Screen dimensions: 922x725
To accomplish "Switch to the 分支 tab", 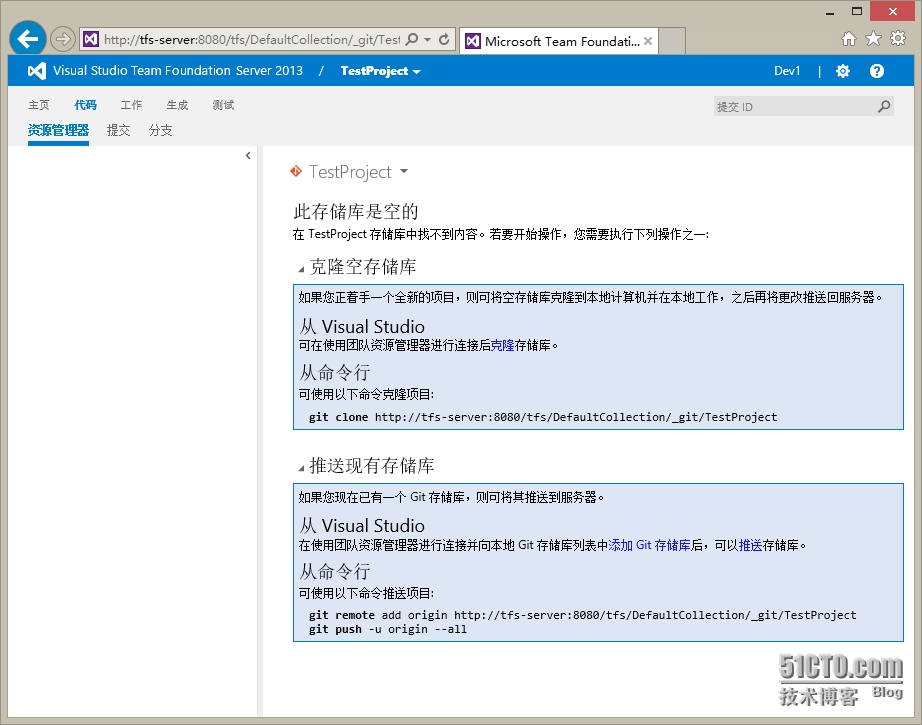I will (161, 131).
